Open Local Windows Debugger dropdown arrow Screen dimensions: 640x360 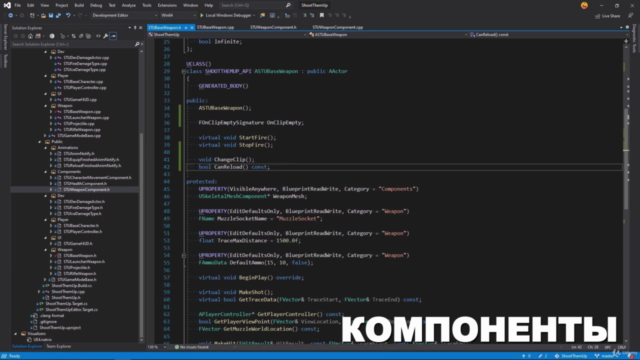click(x=254, y=16)
